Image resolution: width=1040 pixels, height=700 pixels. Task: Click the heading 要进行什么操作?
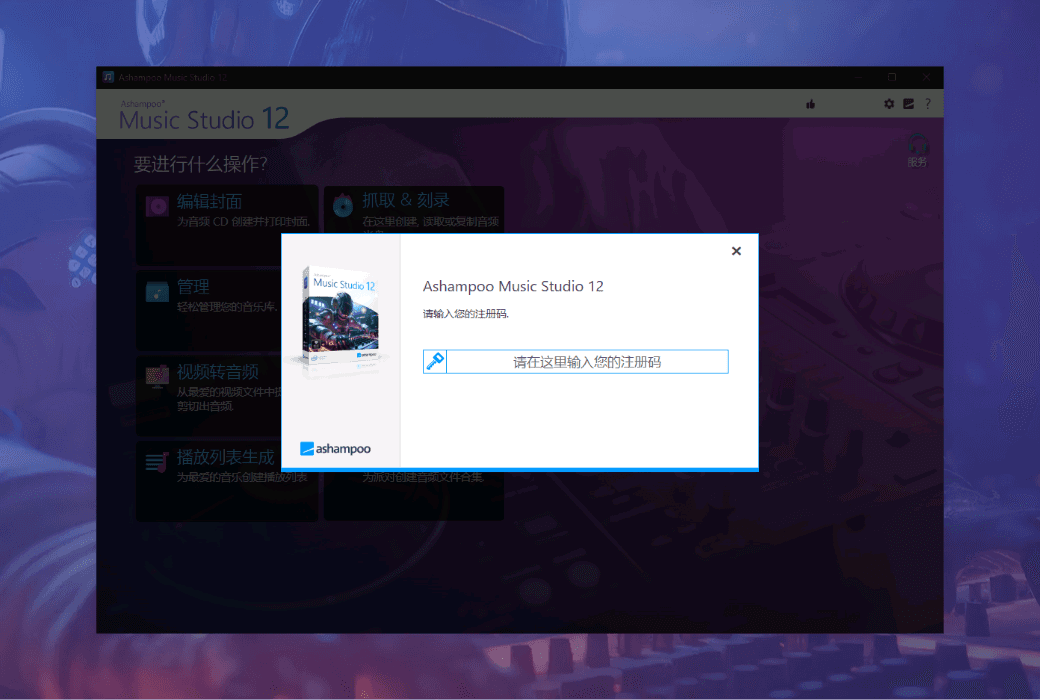click(200, 164)
